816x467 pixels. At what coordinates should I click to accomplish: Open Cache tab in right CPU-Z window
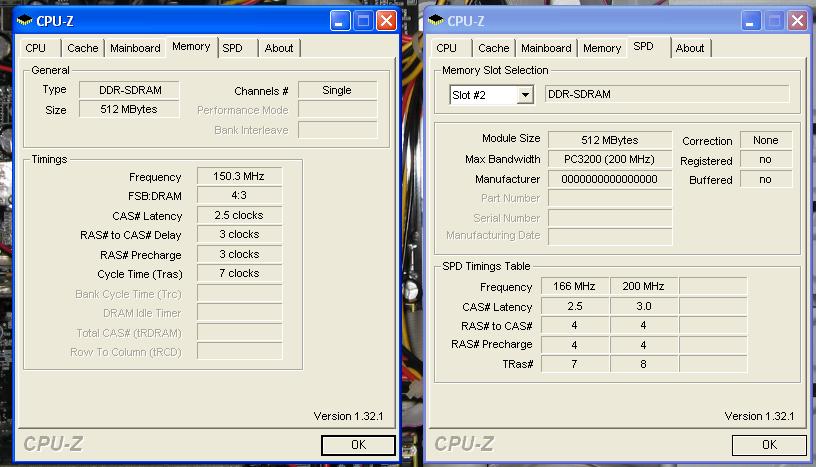click(493, 48)
